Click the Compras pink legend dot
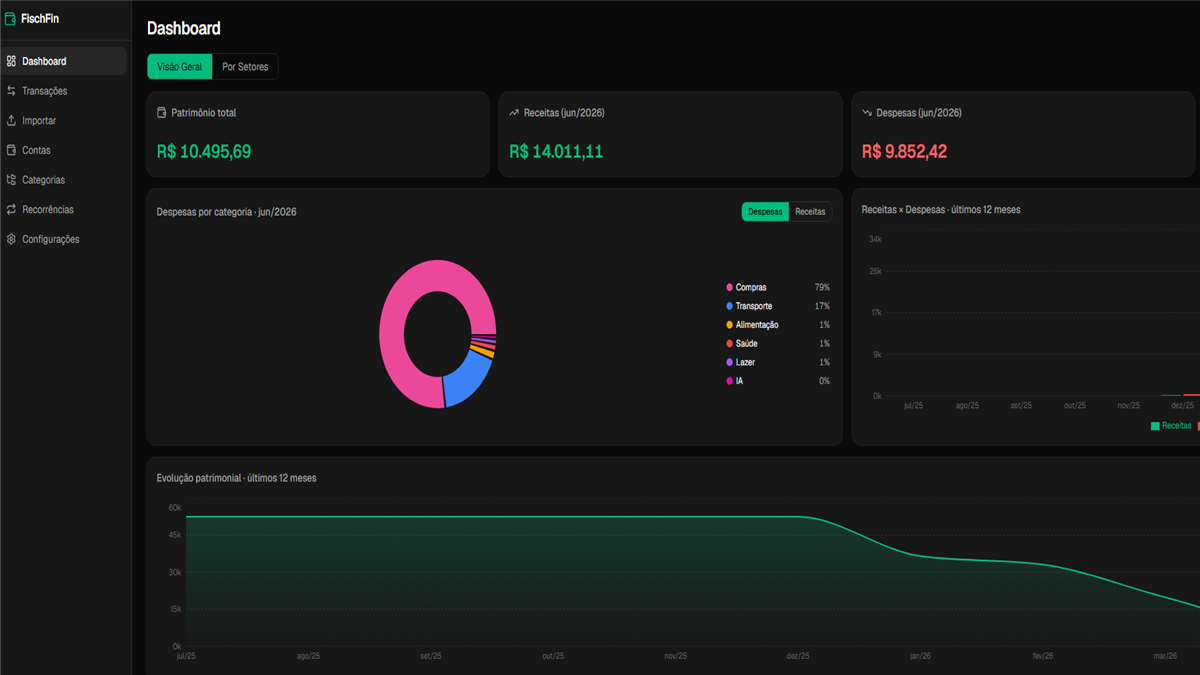Screen dimensions: 1200x675 pos(730,287)
